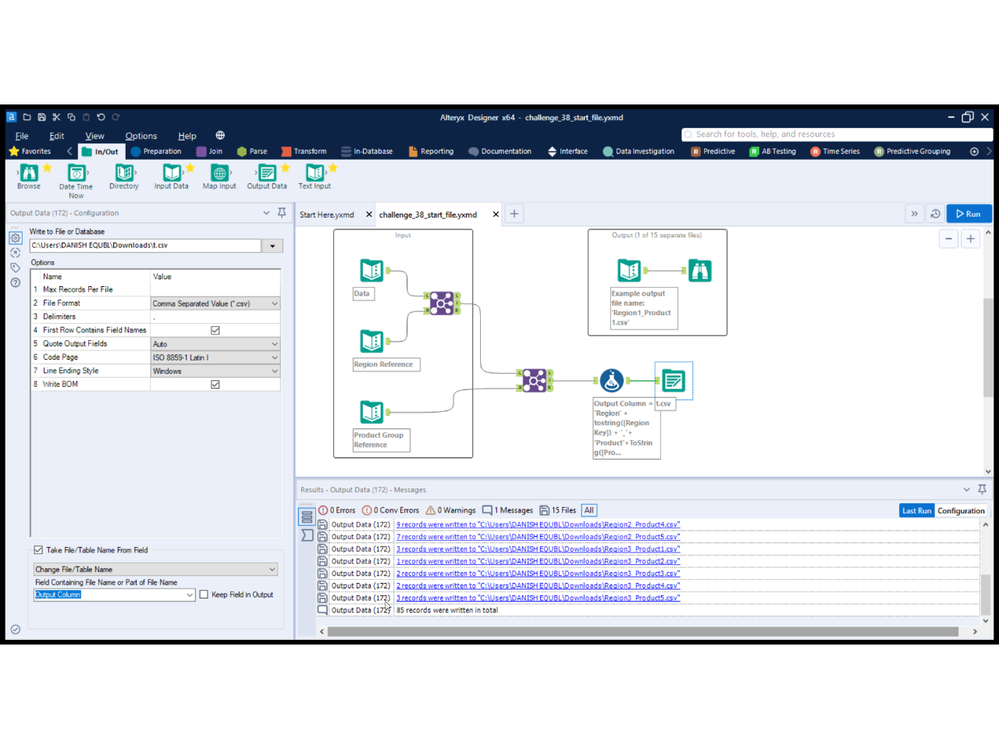999x749 pixels.
Task: Open the Help question icon in configuration
Action: [x=15, y=283]
